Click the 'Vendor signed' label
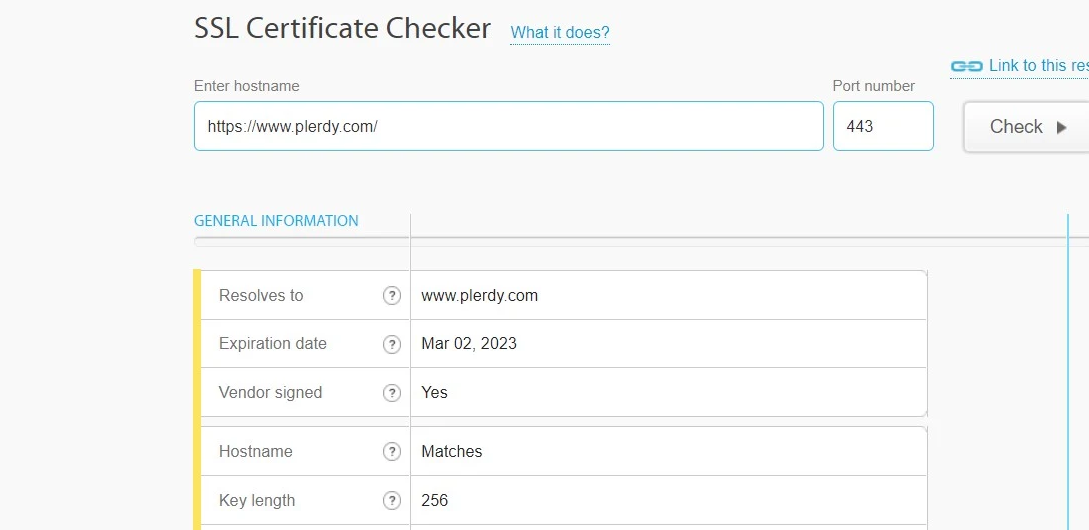Viewport: 1089px width, 530px height. 270,392
